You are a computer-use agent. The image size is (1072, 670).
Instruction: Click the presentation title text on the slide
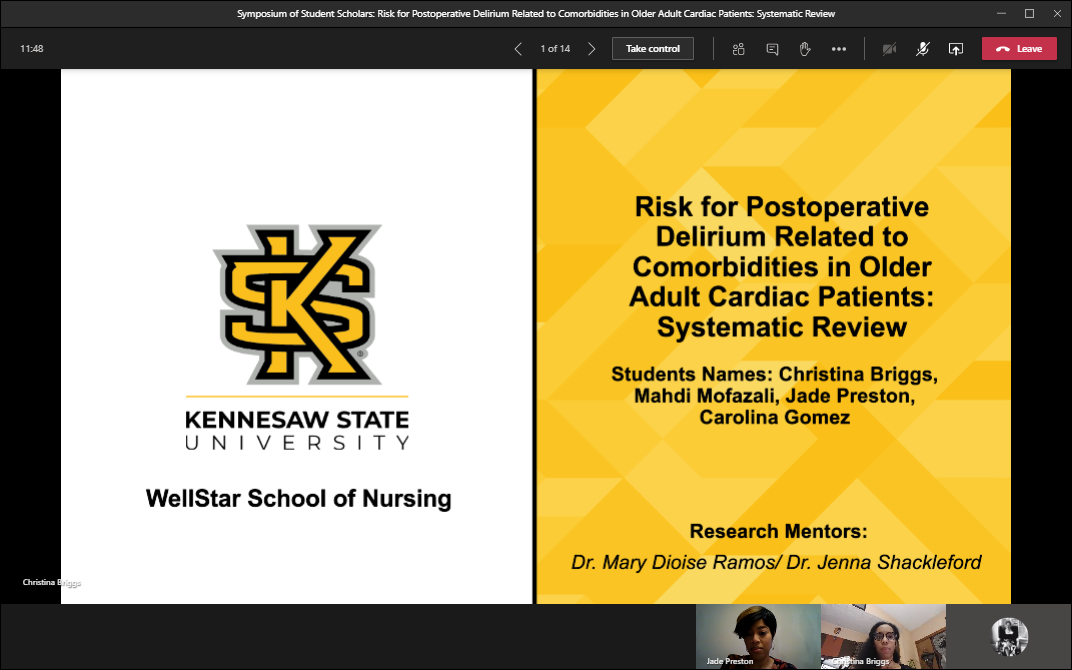click(x=781, y=266)
